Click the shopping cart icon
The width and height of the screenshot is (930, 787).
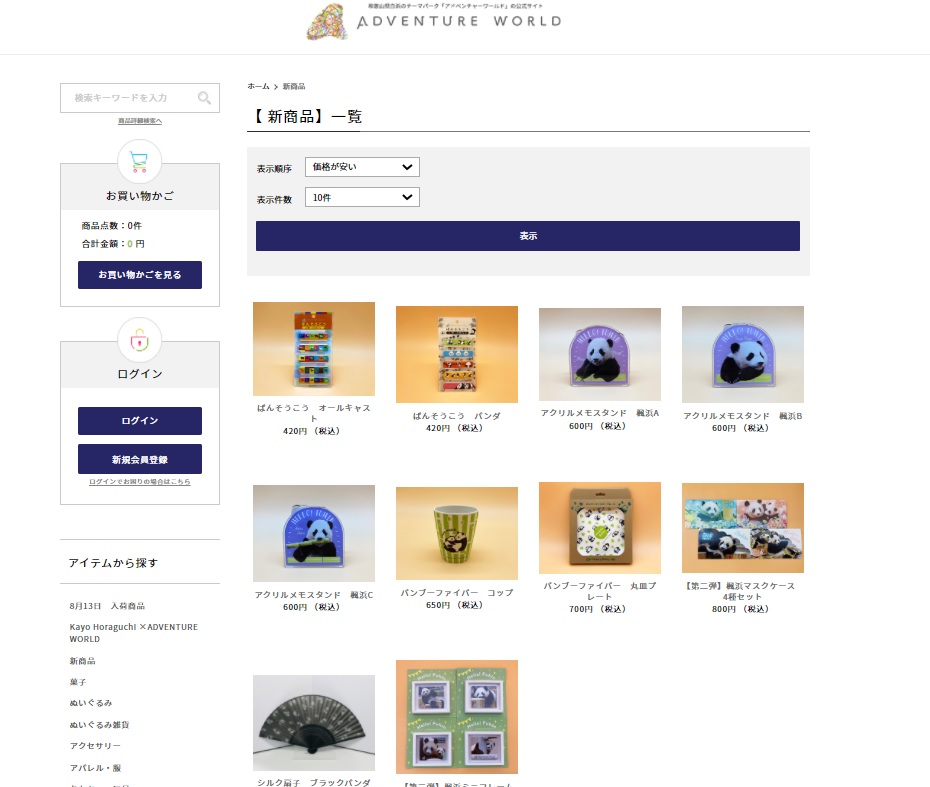(x=139, y=161)
